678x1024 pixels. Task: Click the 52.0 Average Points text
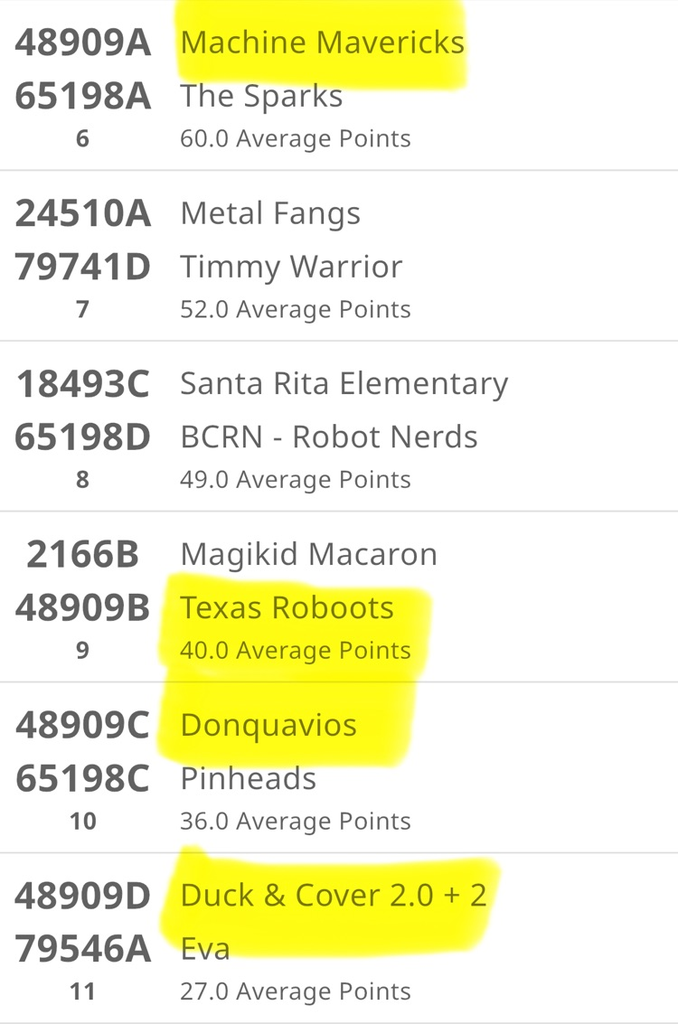click(295, 310)
